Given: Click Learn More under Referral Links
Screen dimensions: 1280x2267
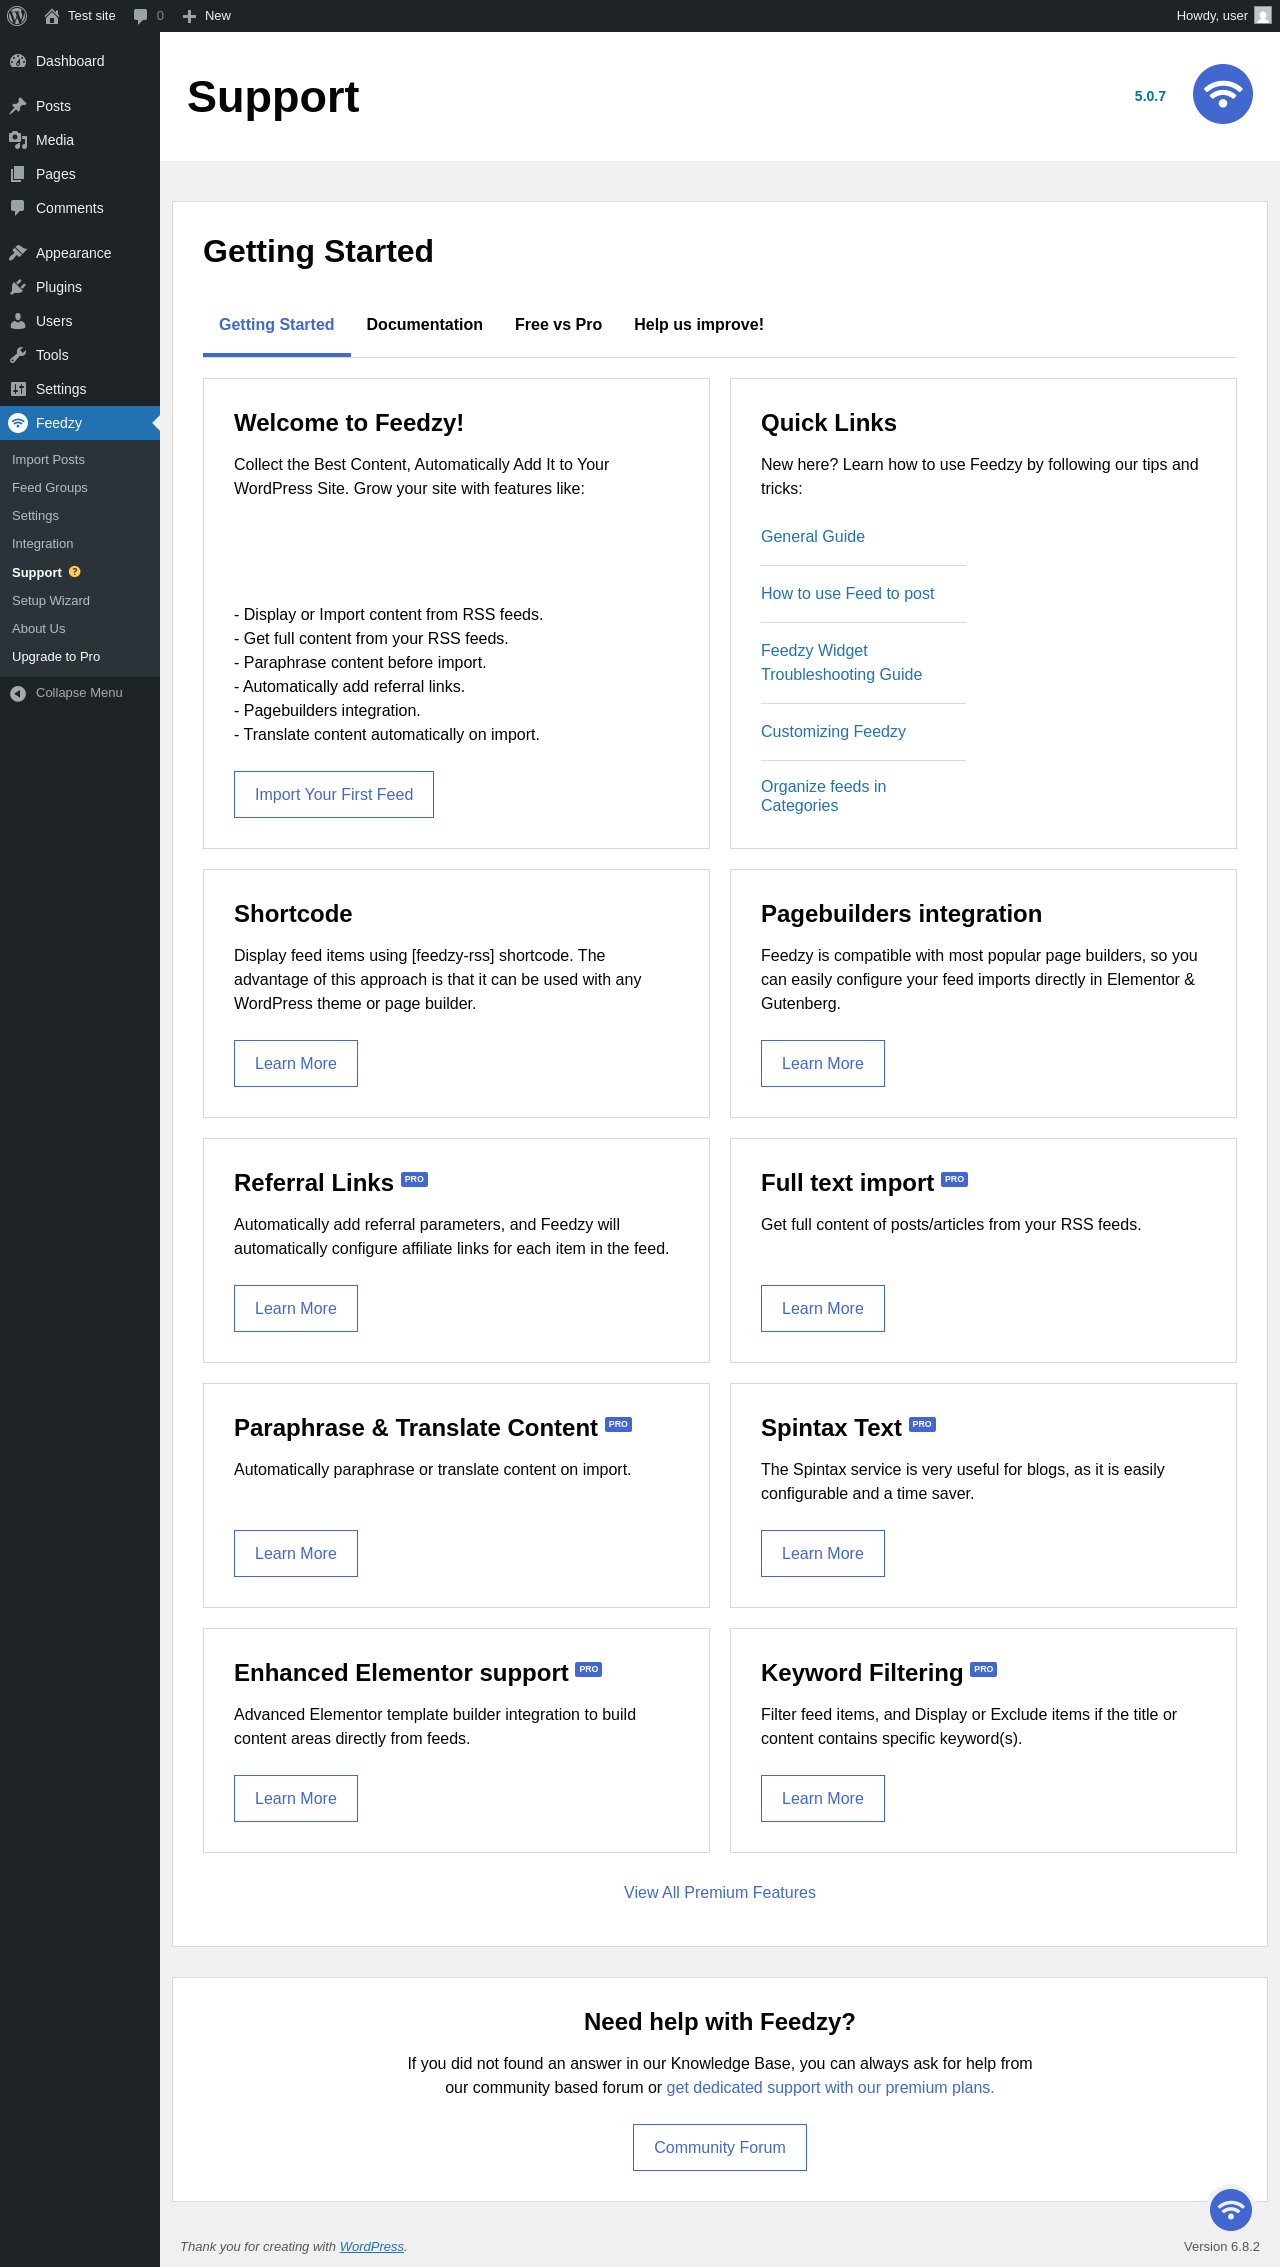Looking at the screenshot, I should pyautogui.click(x=296, y=1308).
